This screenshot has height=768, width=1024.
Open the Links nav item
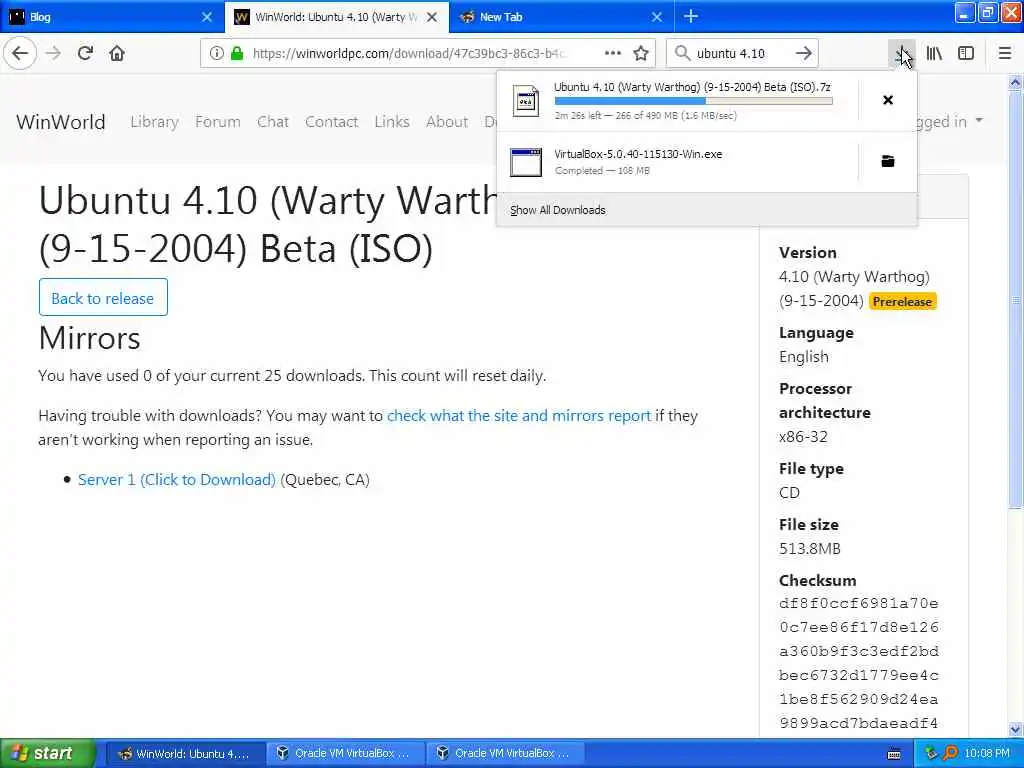[x=392, y=121]
